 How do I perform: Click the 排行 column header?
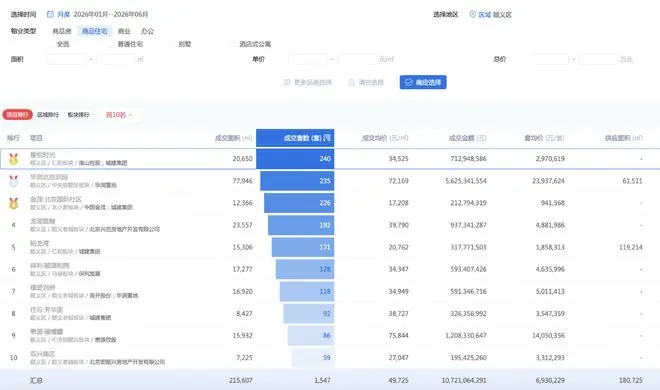pyautogui.click(x=13, y=138)
